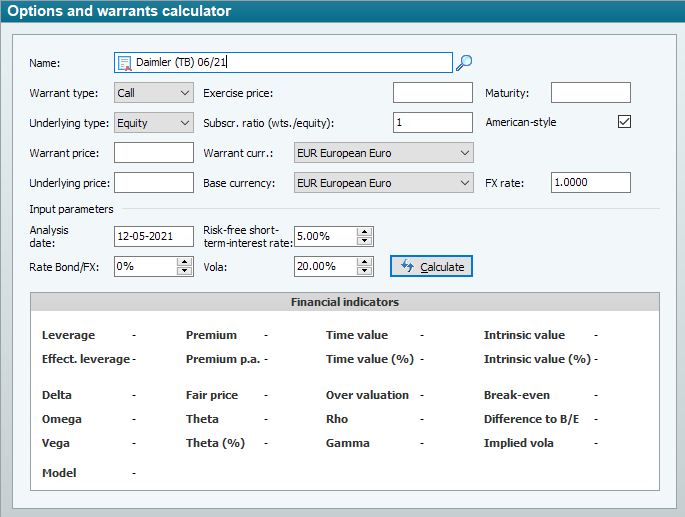Increase the Risk-free short-term interest rate
685x517 pixels.
tap(364, 232)
